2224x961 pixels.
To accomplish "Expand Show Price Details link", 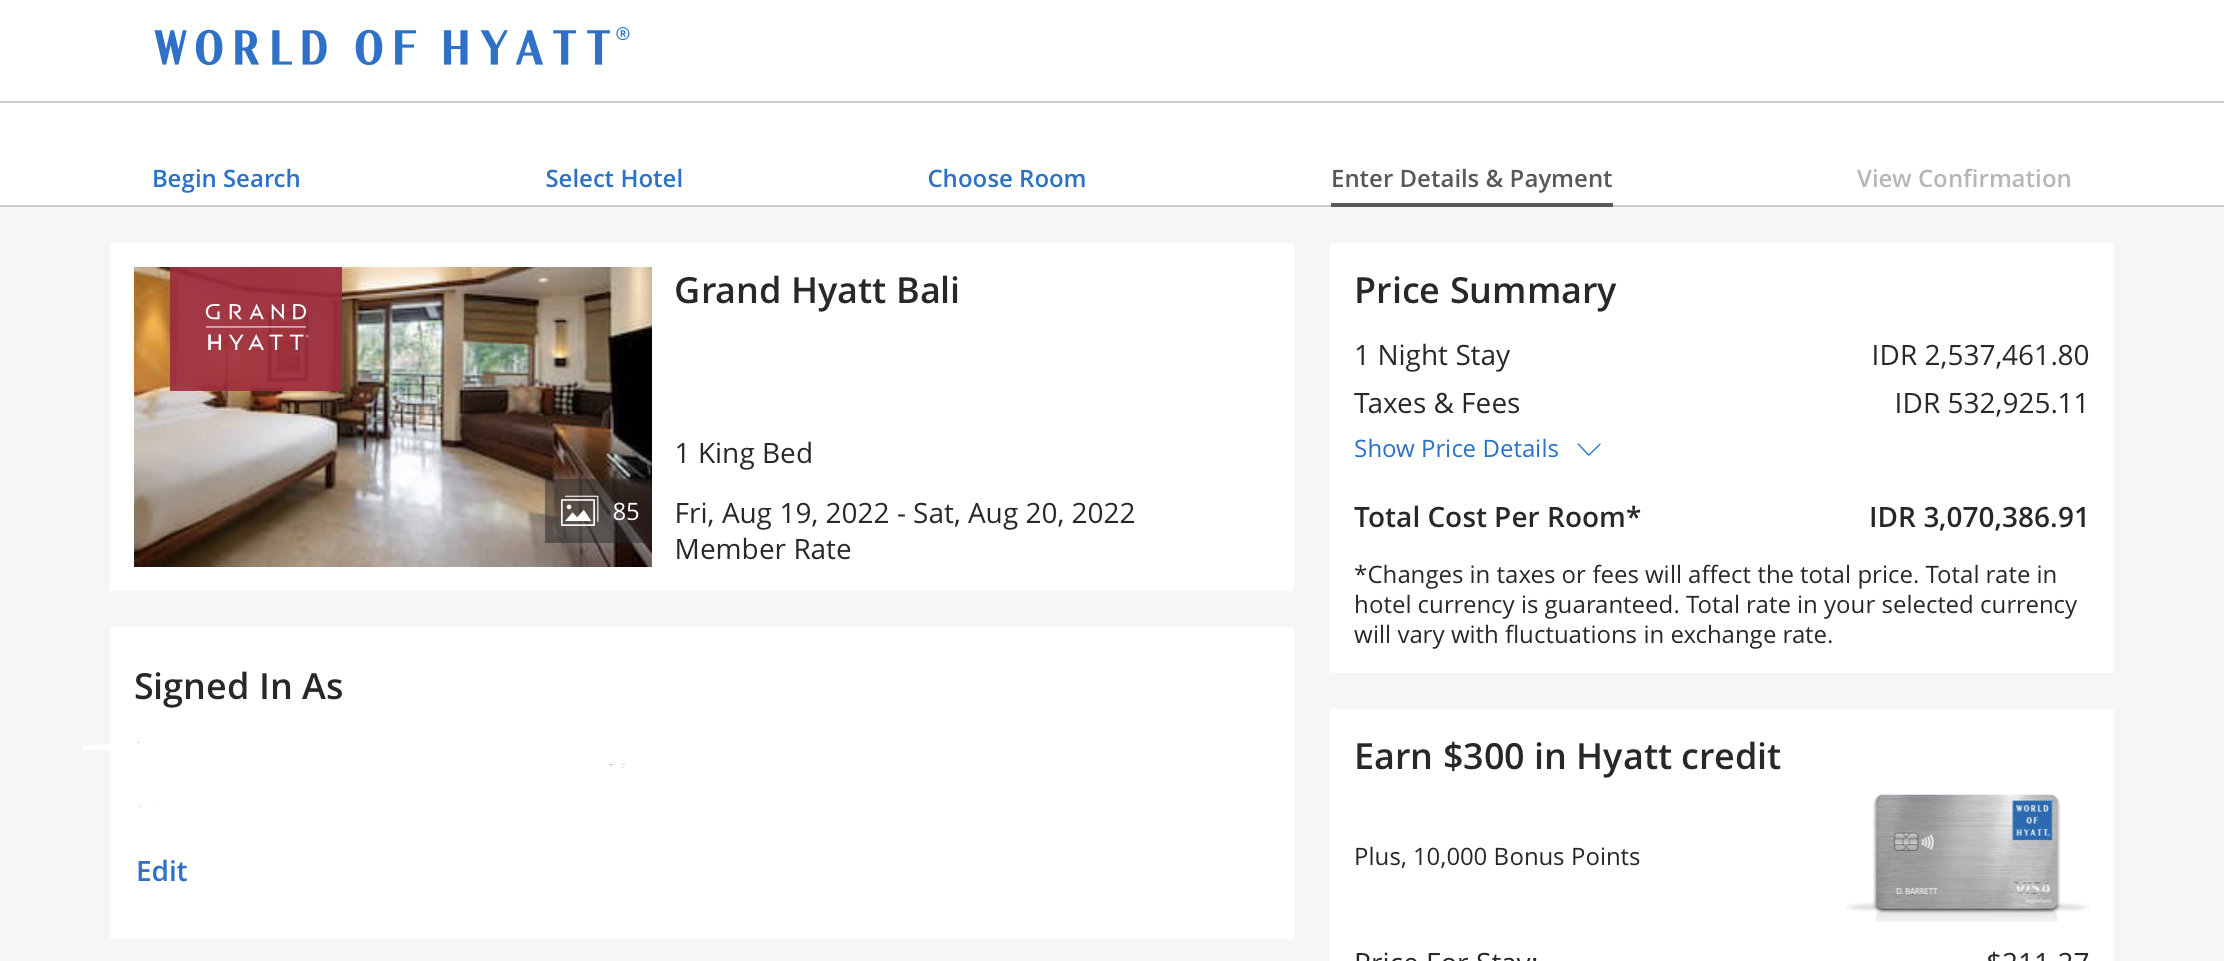I will 1456,449.
